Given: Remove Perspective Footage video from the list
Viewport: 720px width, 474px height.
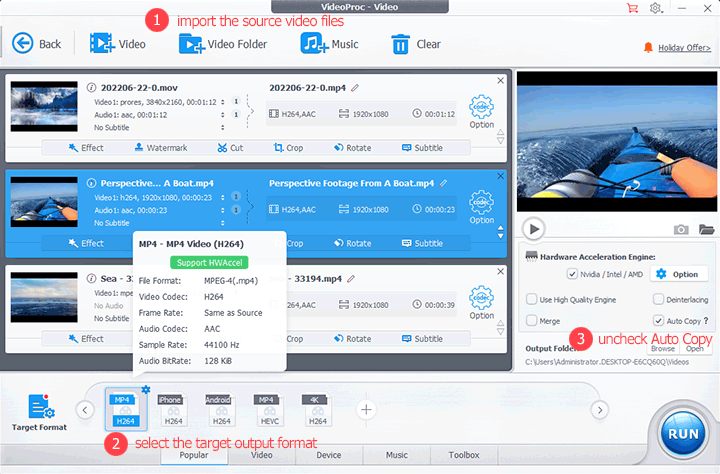Looking at the screenshot, I should coord(501,176).
